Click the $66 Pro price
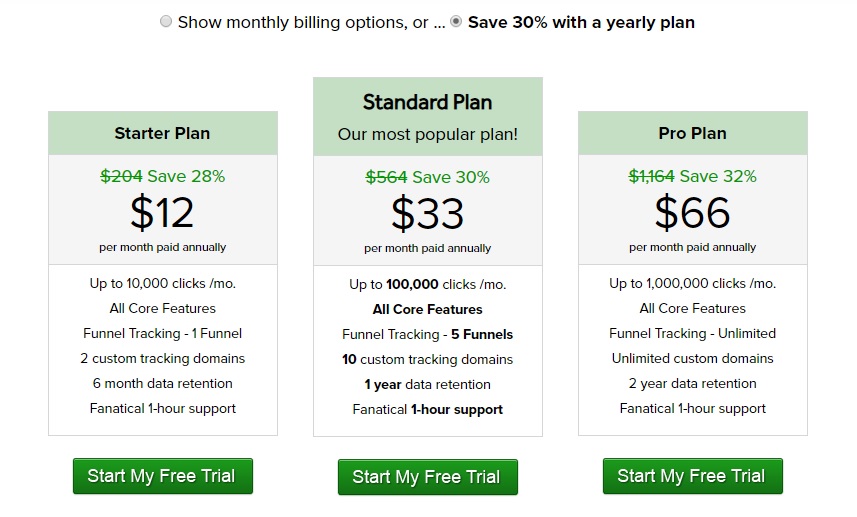Screen dimensions: 857x517 tap(692, 212)
